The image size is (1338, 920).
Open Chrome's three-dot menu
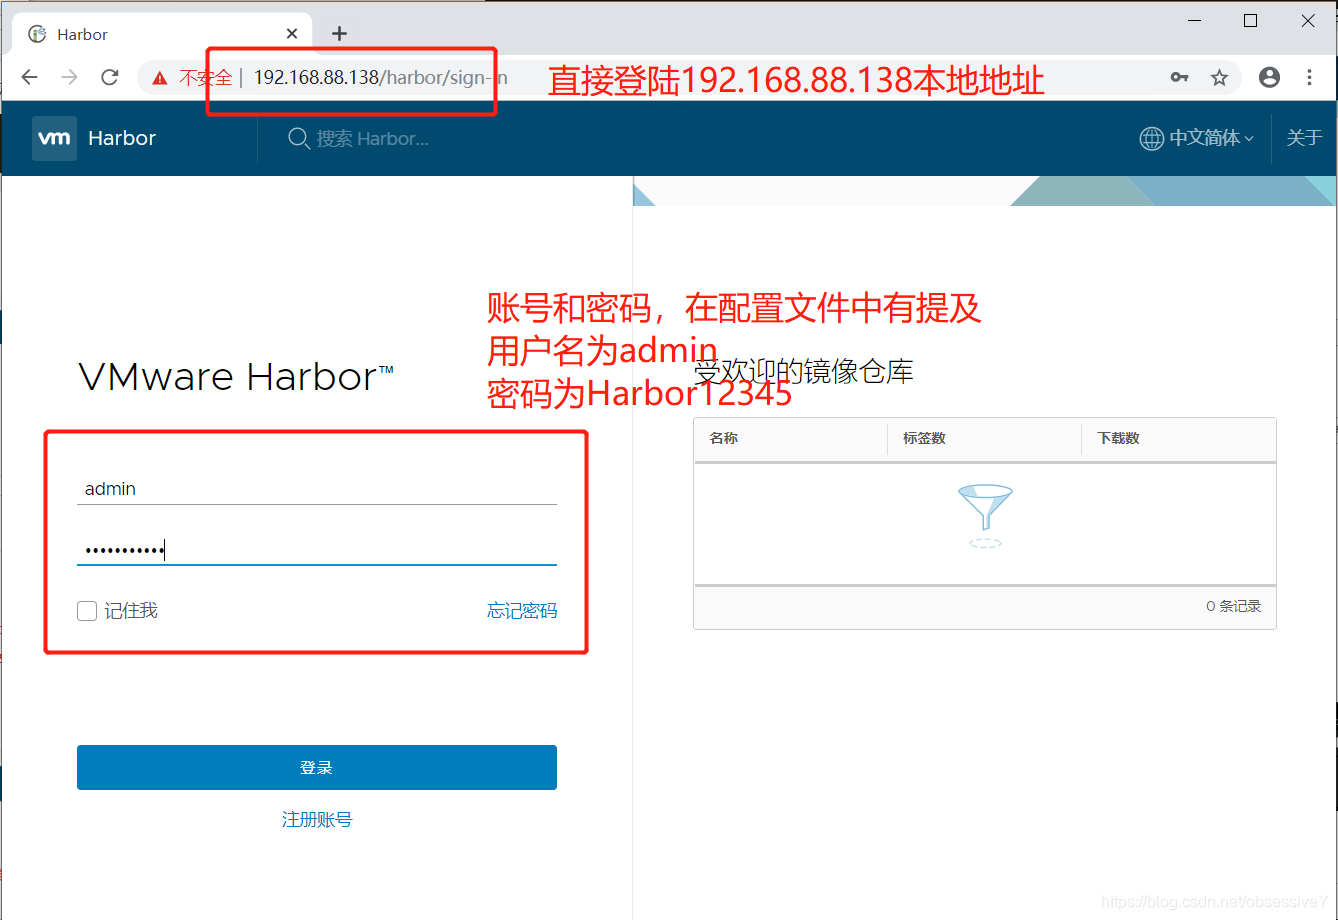click(x=1309, y=77)
